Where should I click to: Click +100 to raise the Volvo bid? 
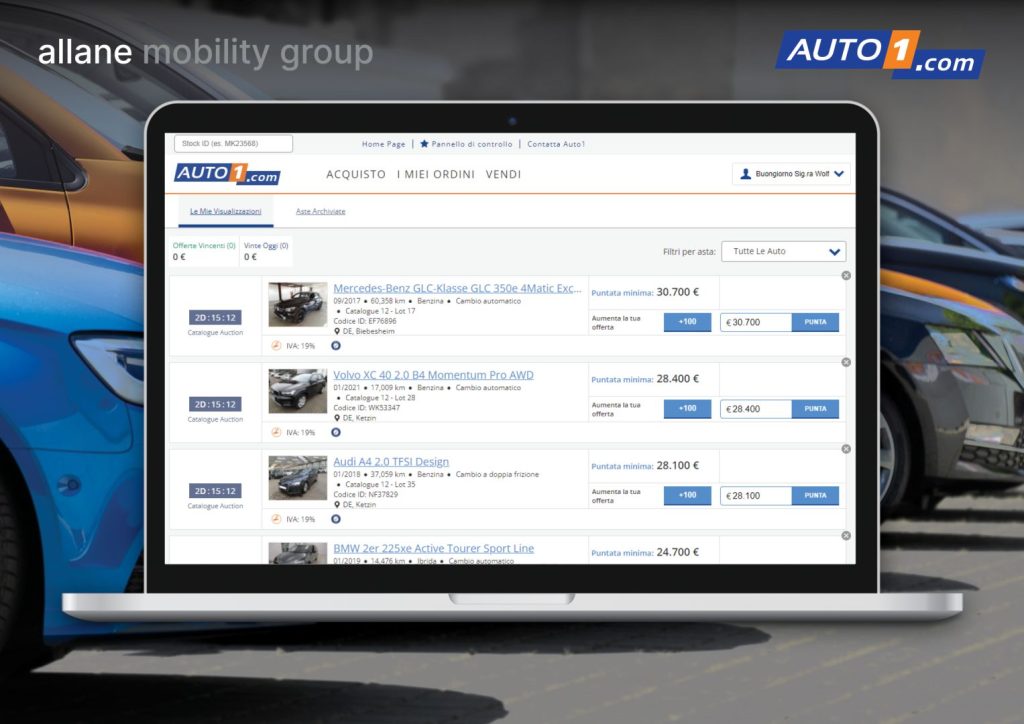tap(687, 409)
